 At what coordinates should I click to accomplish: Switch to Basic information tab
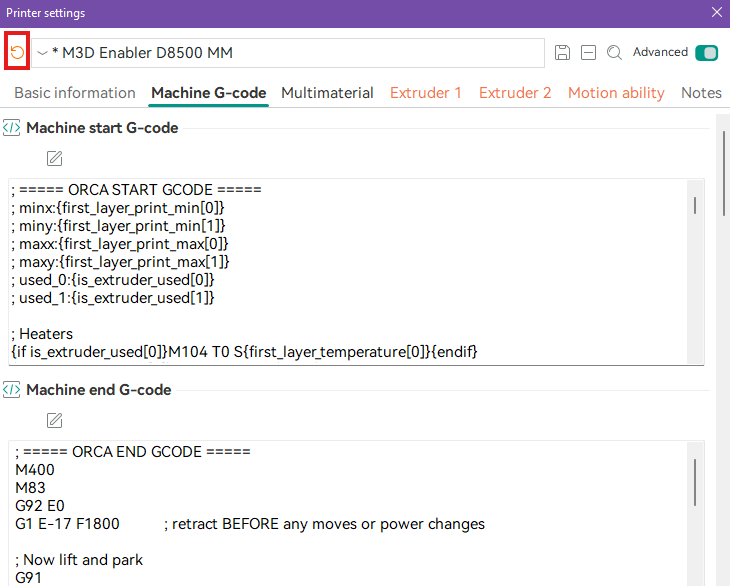click(x=75, y=93)
